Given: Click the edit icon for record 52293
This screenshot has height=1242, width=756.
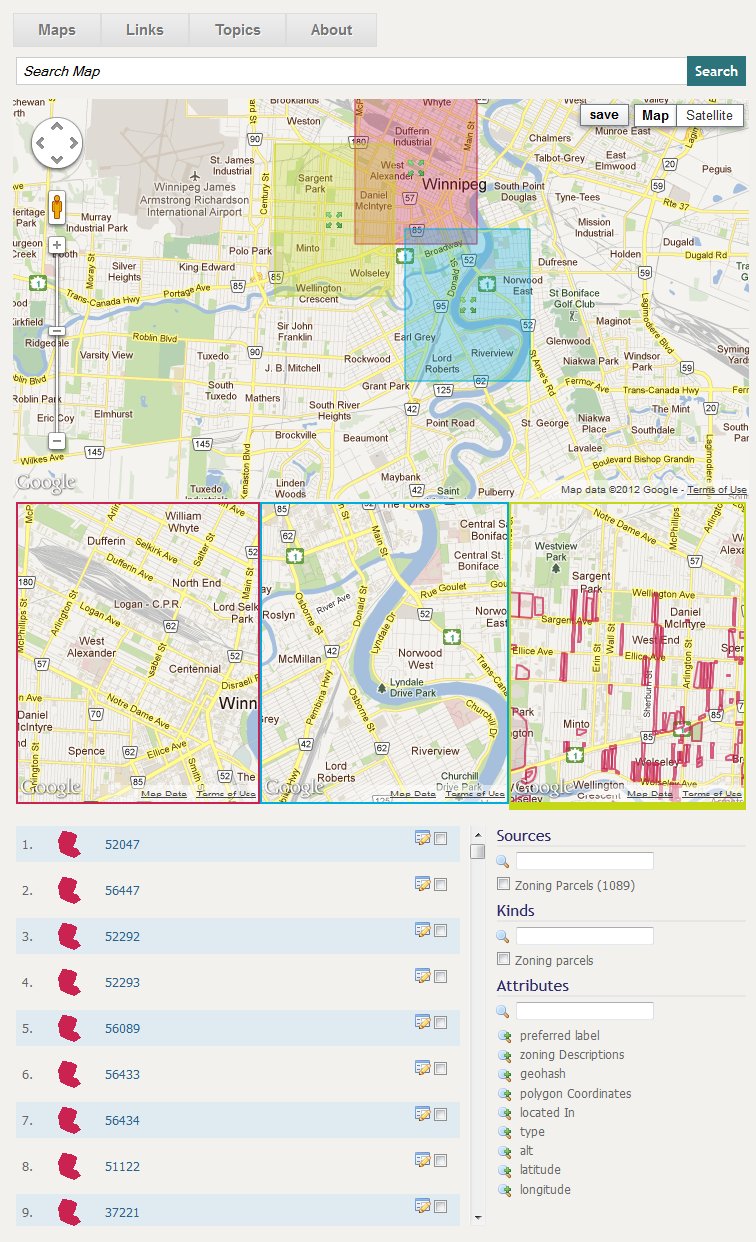Looking at the screenshot, I should 423,976.
